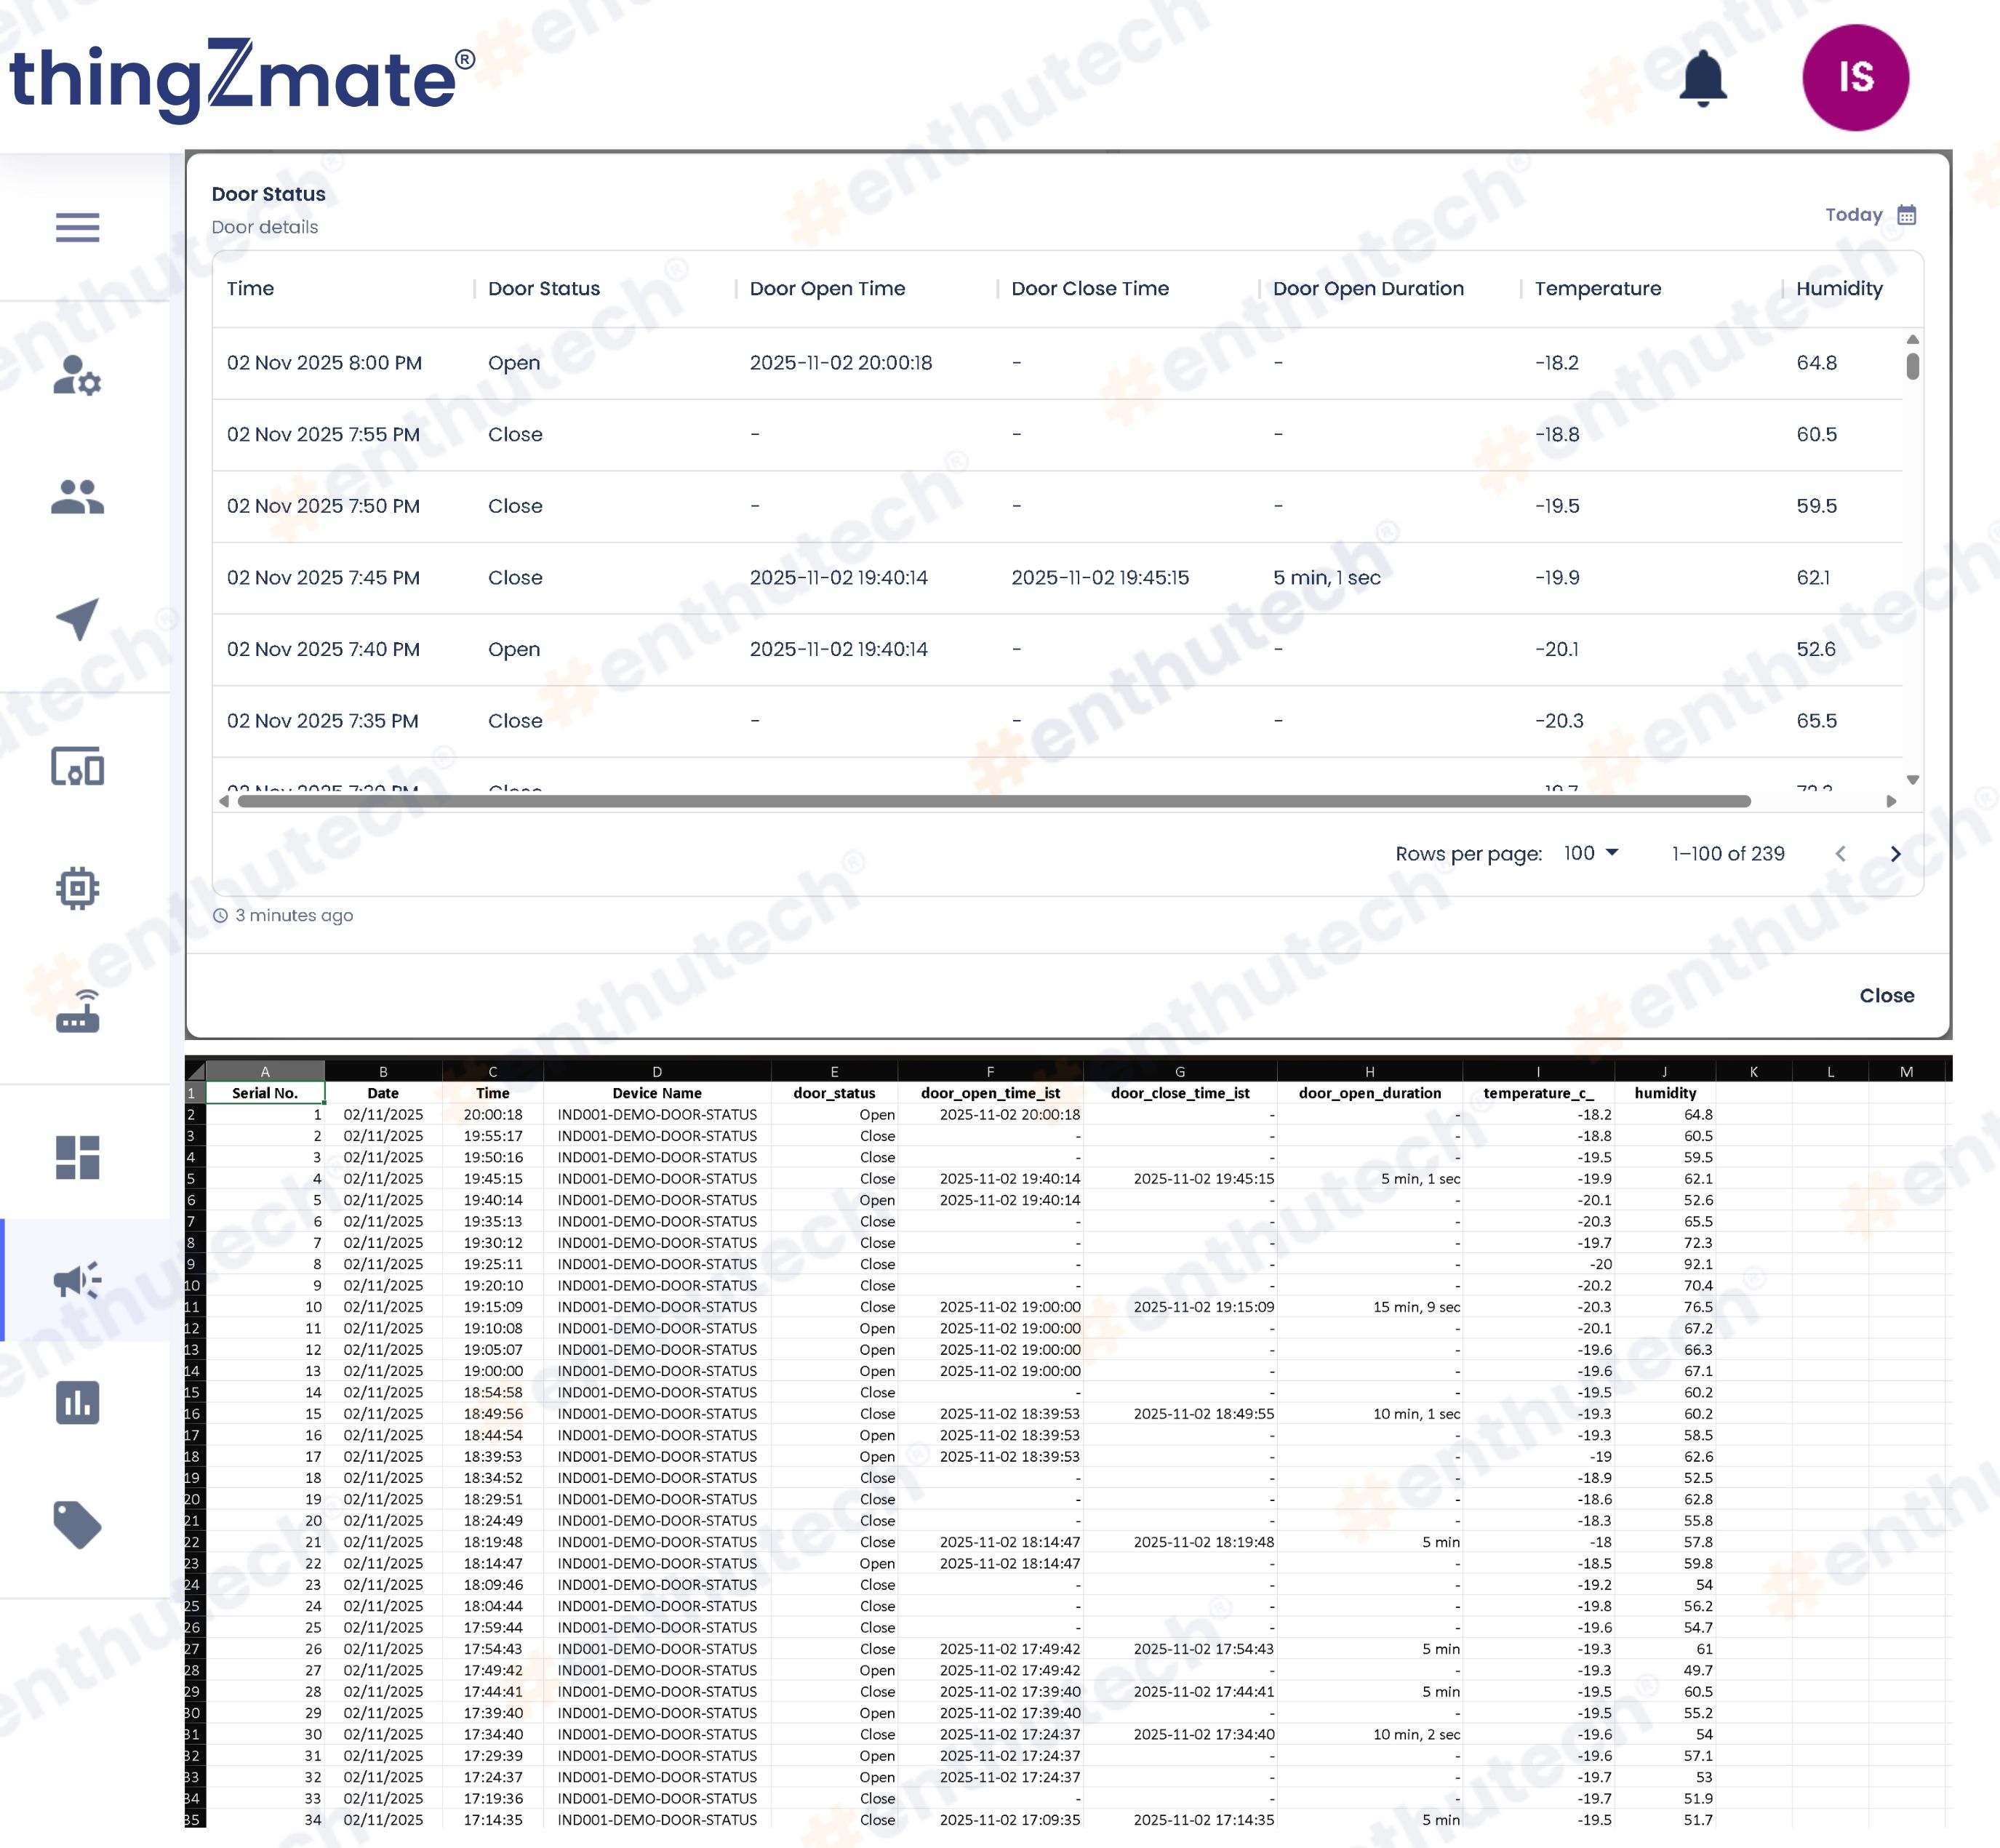The width and height of the screenshot is (2000, 1848).
Task: Click the table horizontal scrollbar
Action: 993,801
